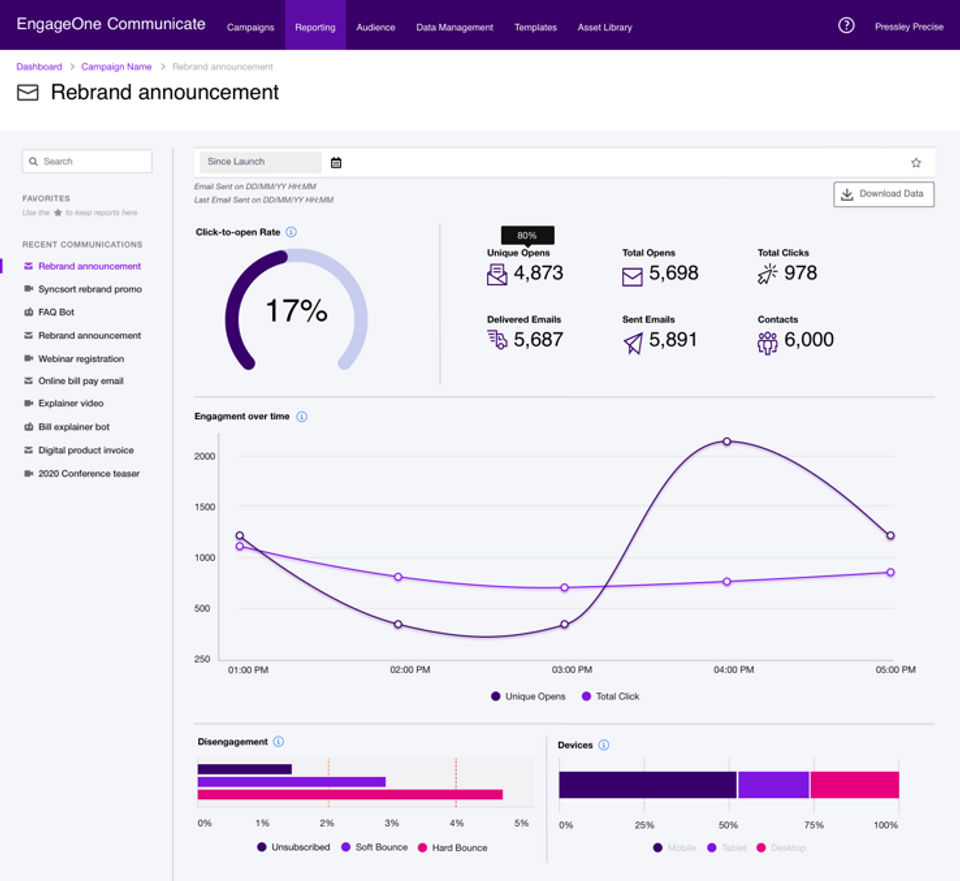Click the help question mark icon
The height and width of the screenshot is (881, 960).
[846, 26]
